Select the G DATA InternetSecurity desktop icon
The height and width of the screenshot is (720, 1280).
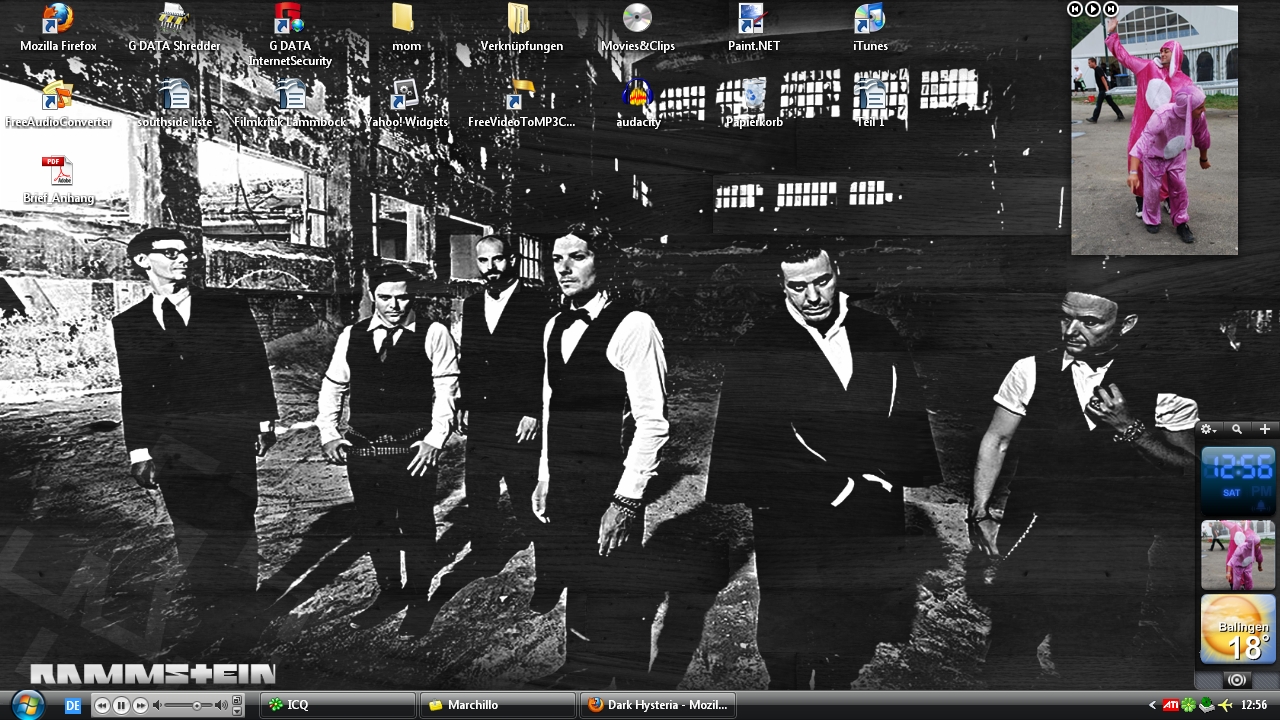pos(290,35)
